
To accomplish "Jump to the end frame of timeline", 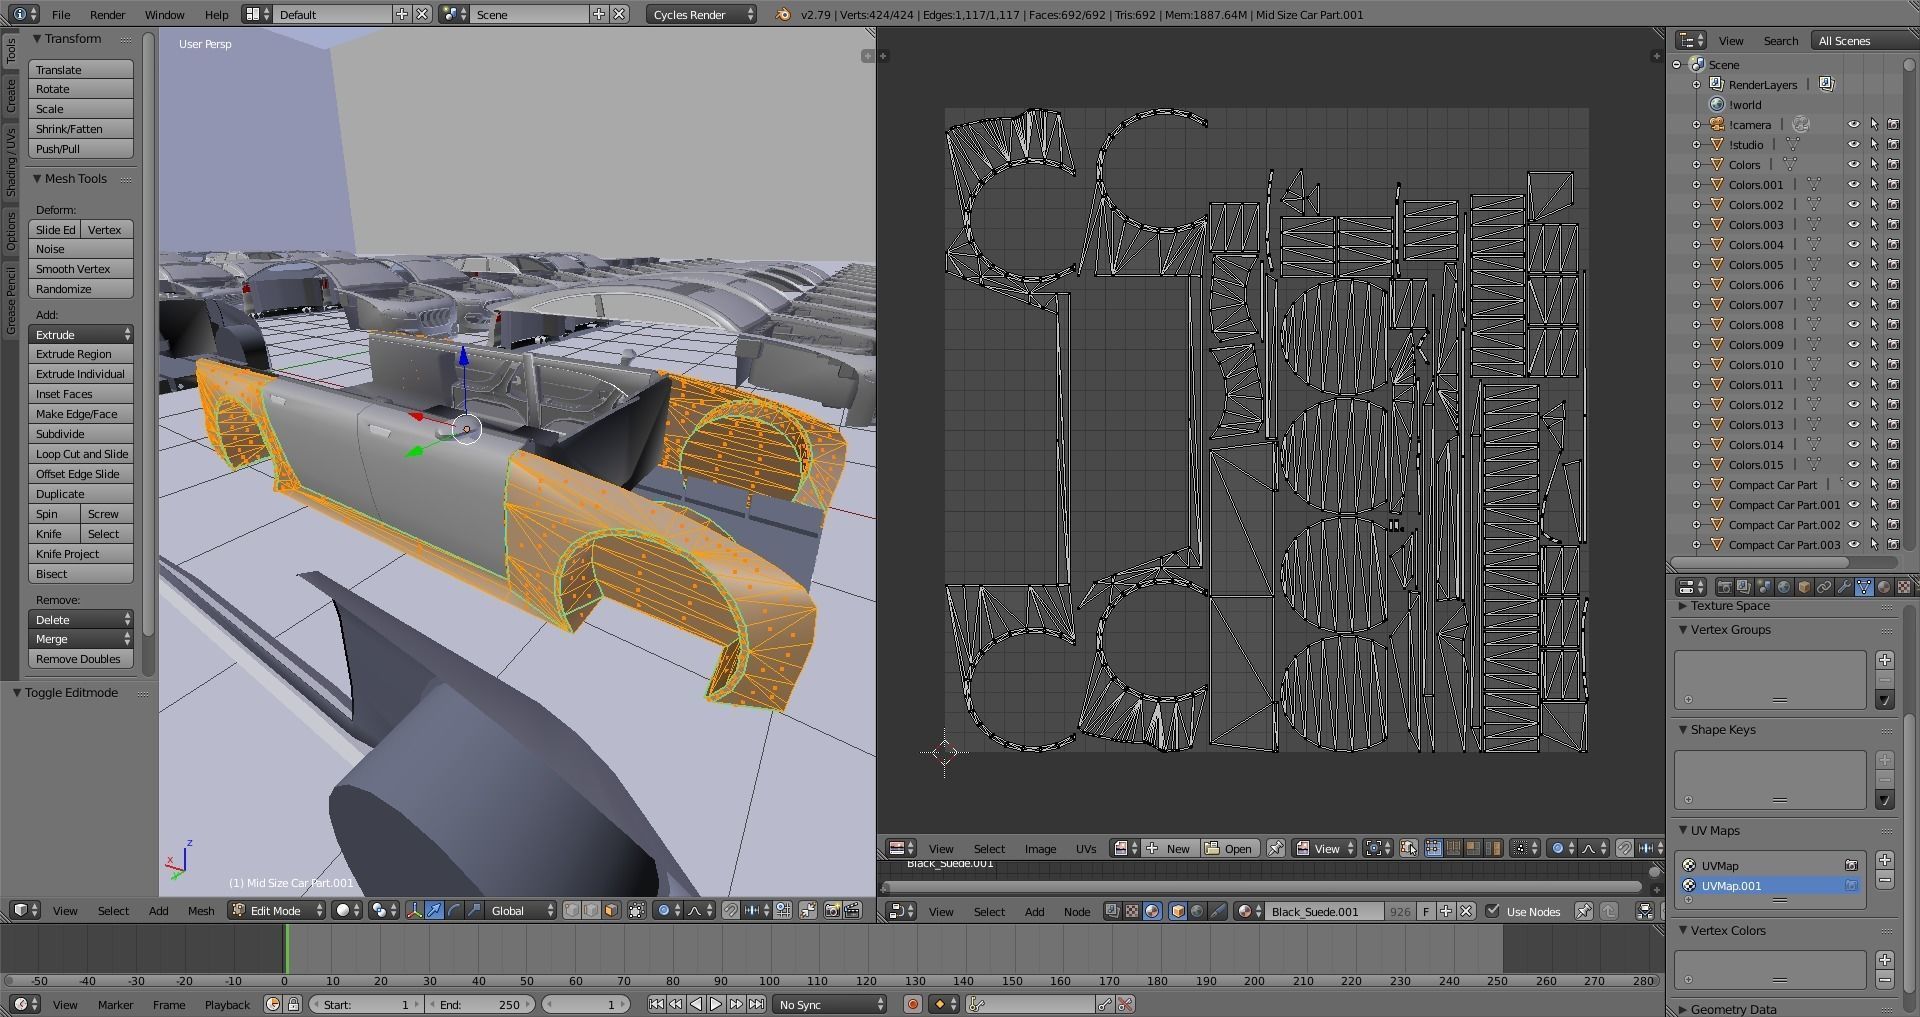I will pyautogui.click(x=757, y=1004).
